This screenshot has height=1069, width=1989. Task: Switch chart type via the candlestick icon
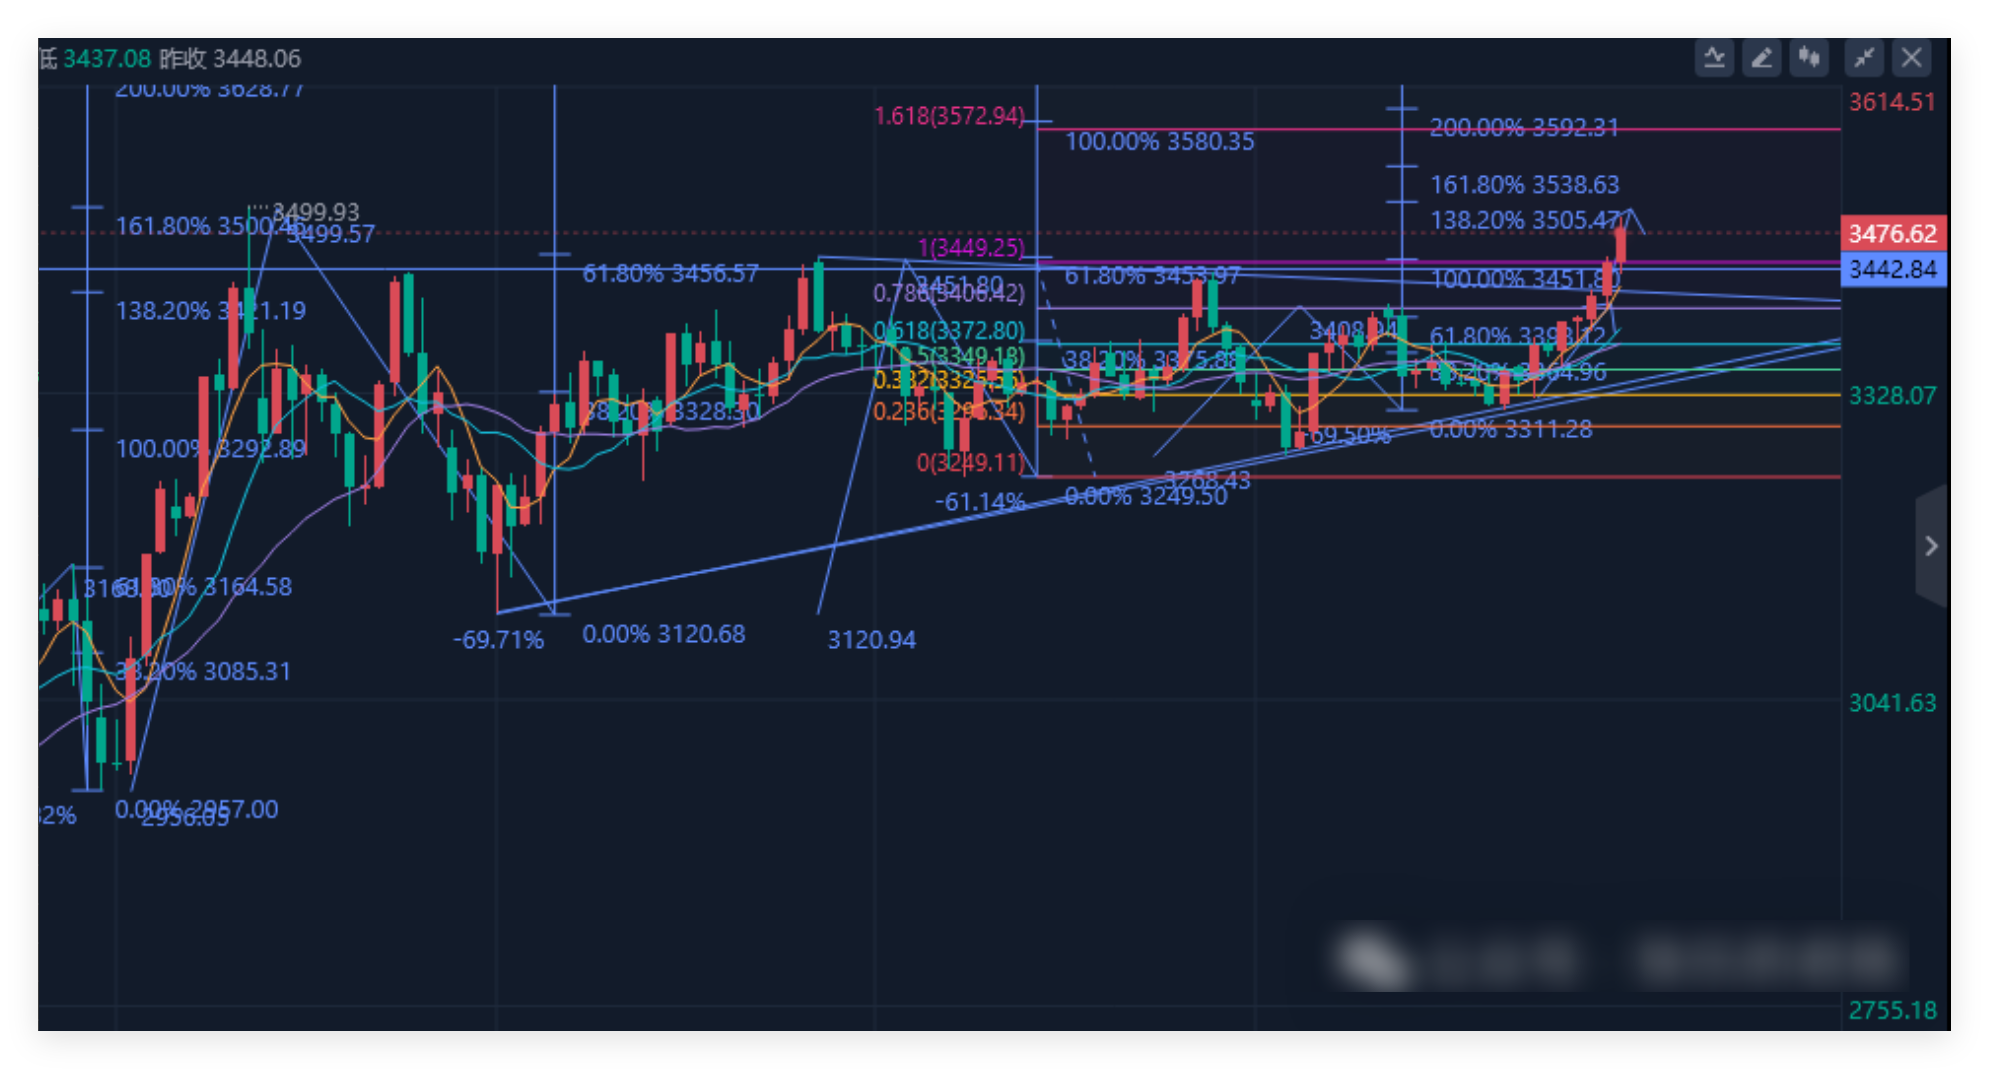[1809, 58]
